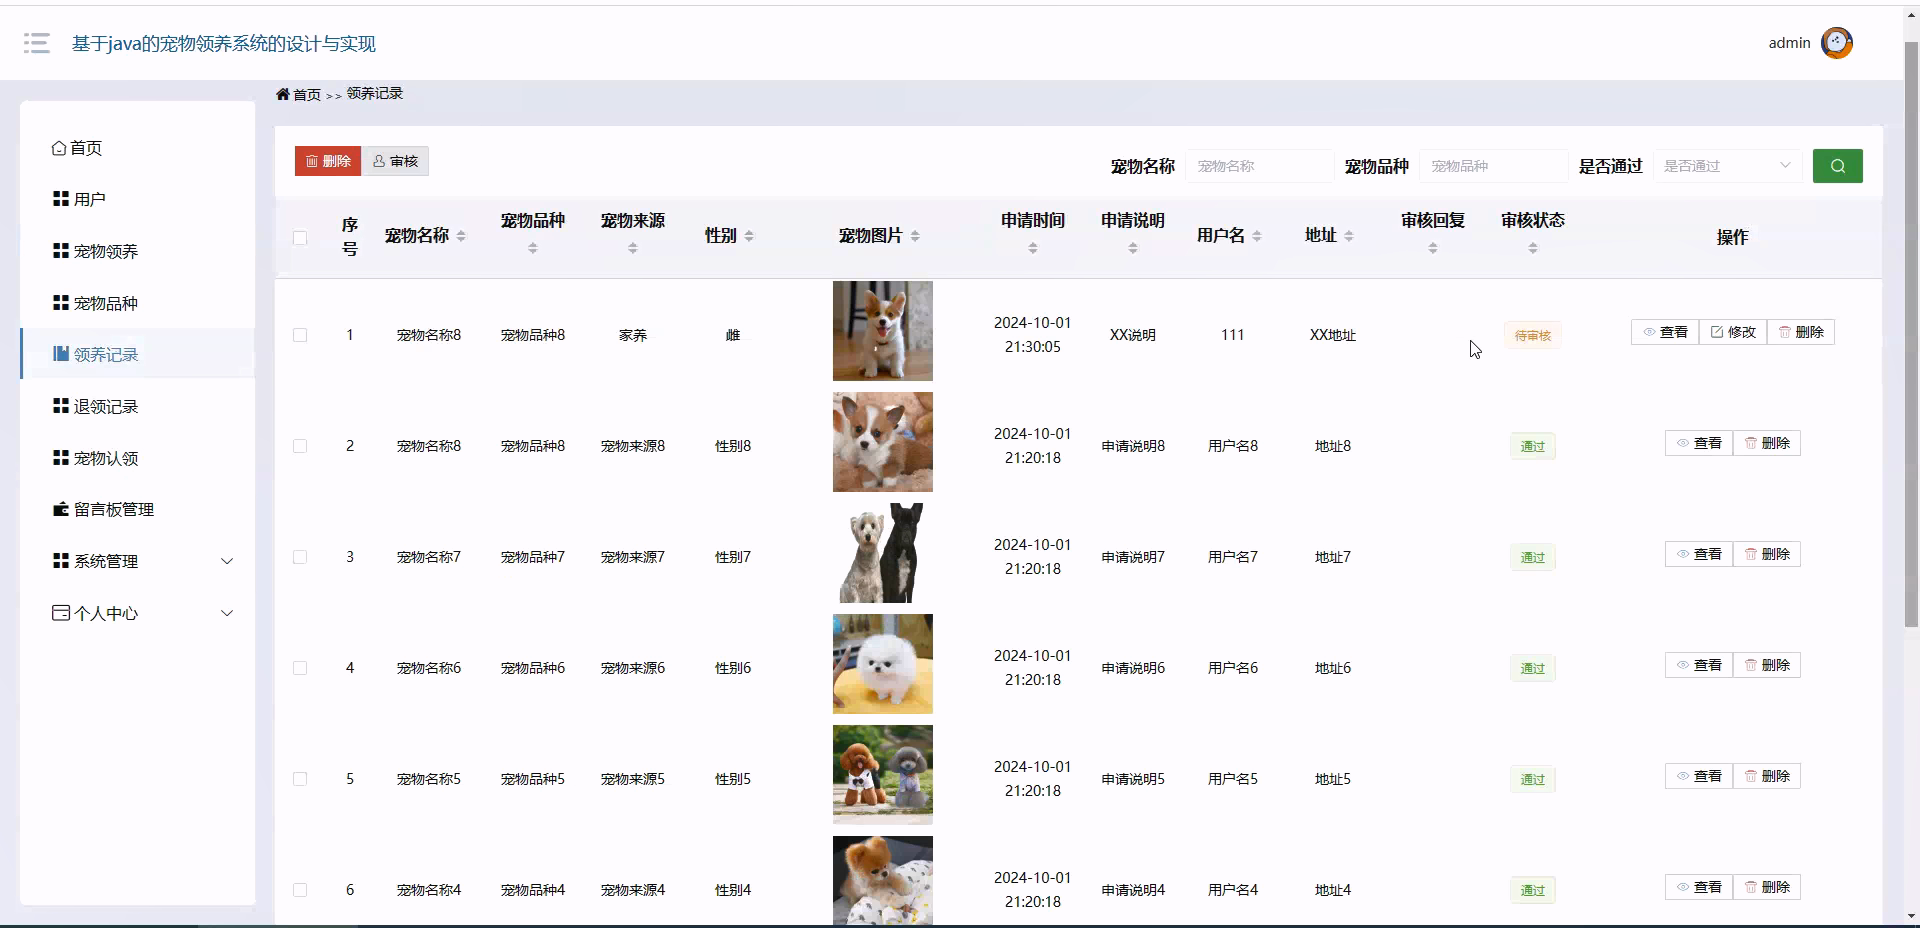Check the box for row 4

[300, 668]
